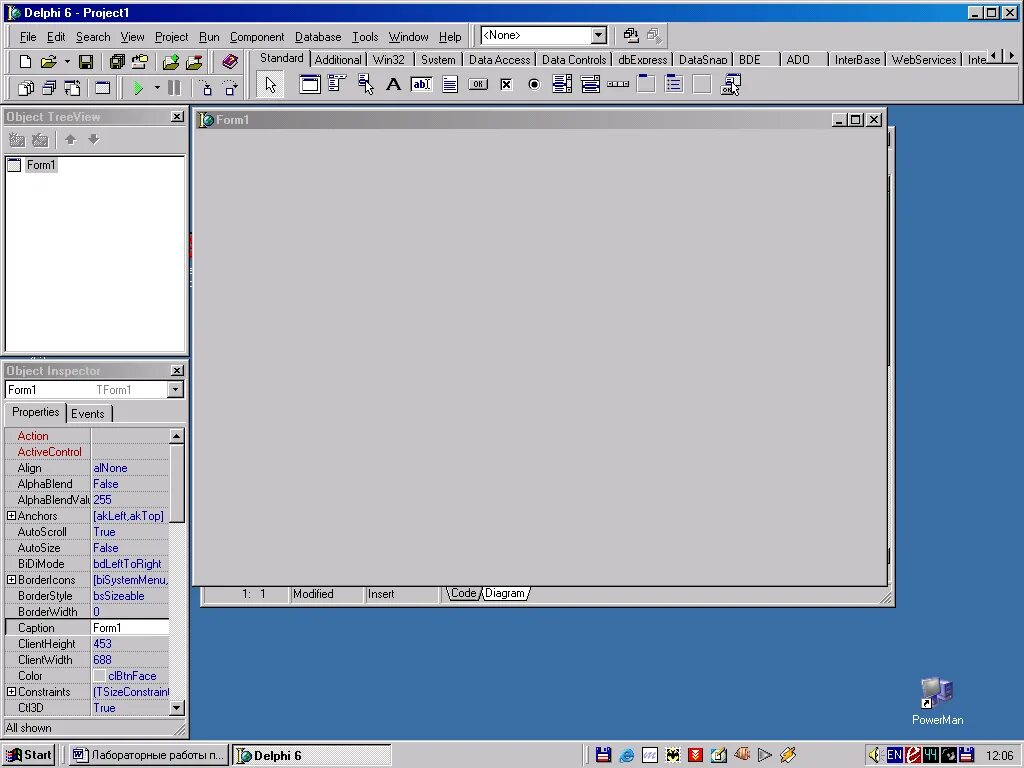Open the File menu

pyautogui.click(x=28, y=37)
